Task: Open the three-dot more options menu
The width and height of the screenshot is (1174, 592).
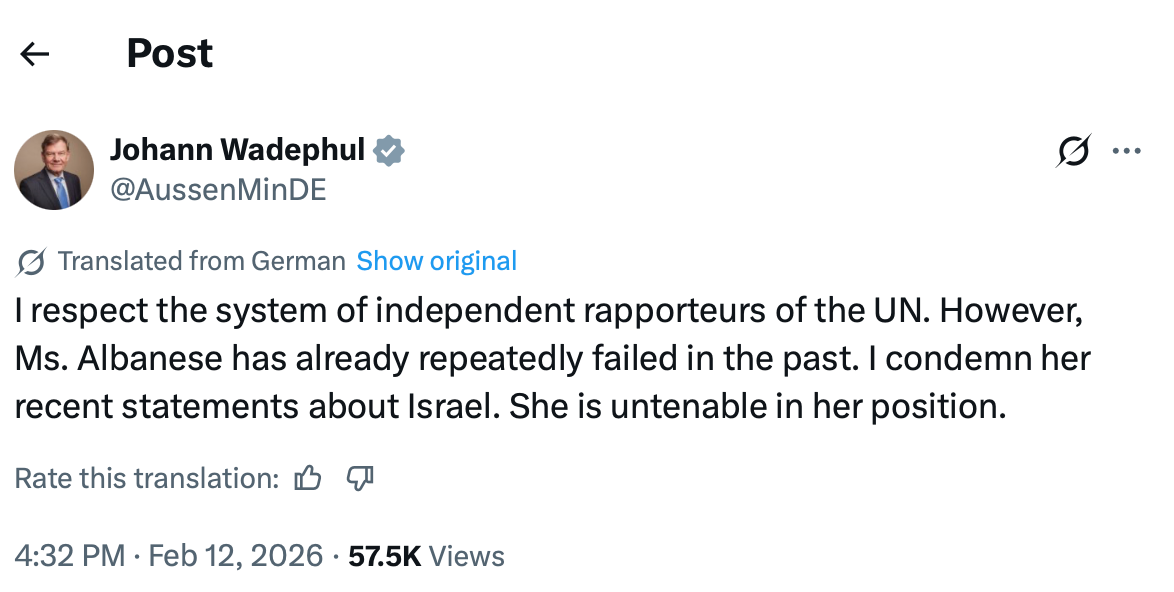Action: 1127,152
